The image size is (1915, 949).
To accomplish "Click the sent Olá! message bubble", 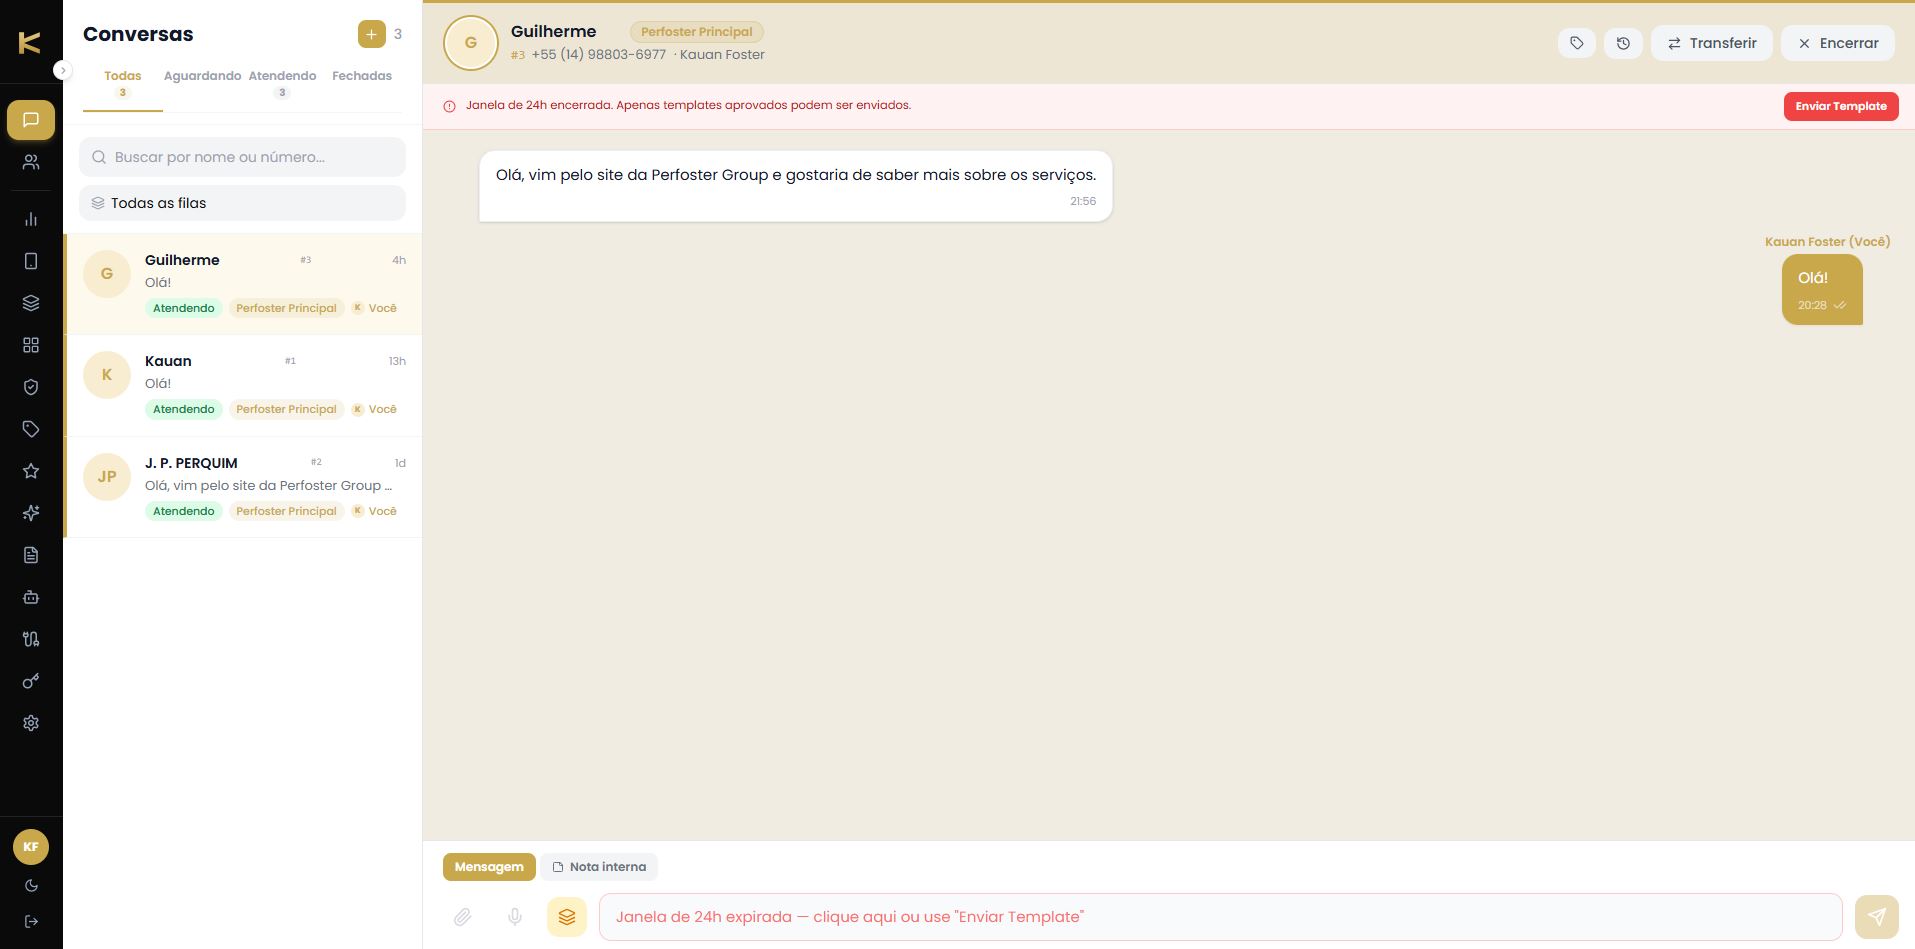I will pos(1822,290).
